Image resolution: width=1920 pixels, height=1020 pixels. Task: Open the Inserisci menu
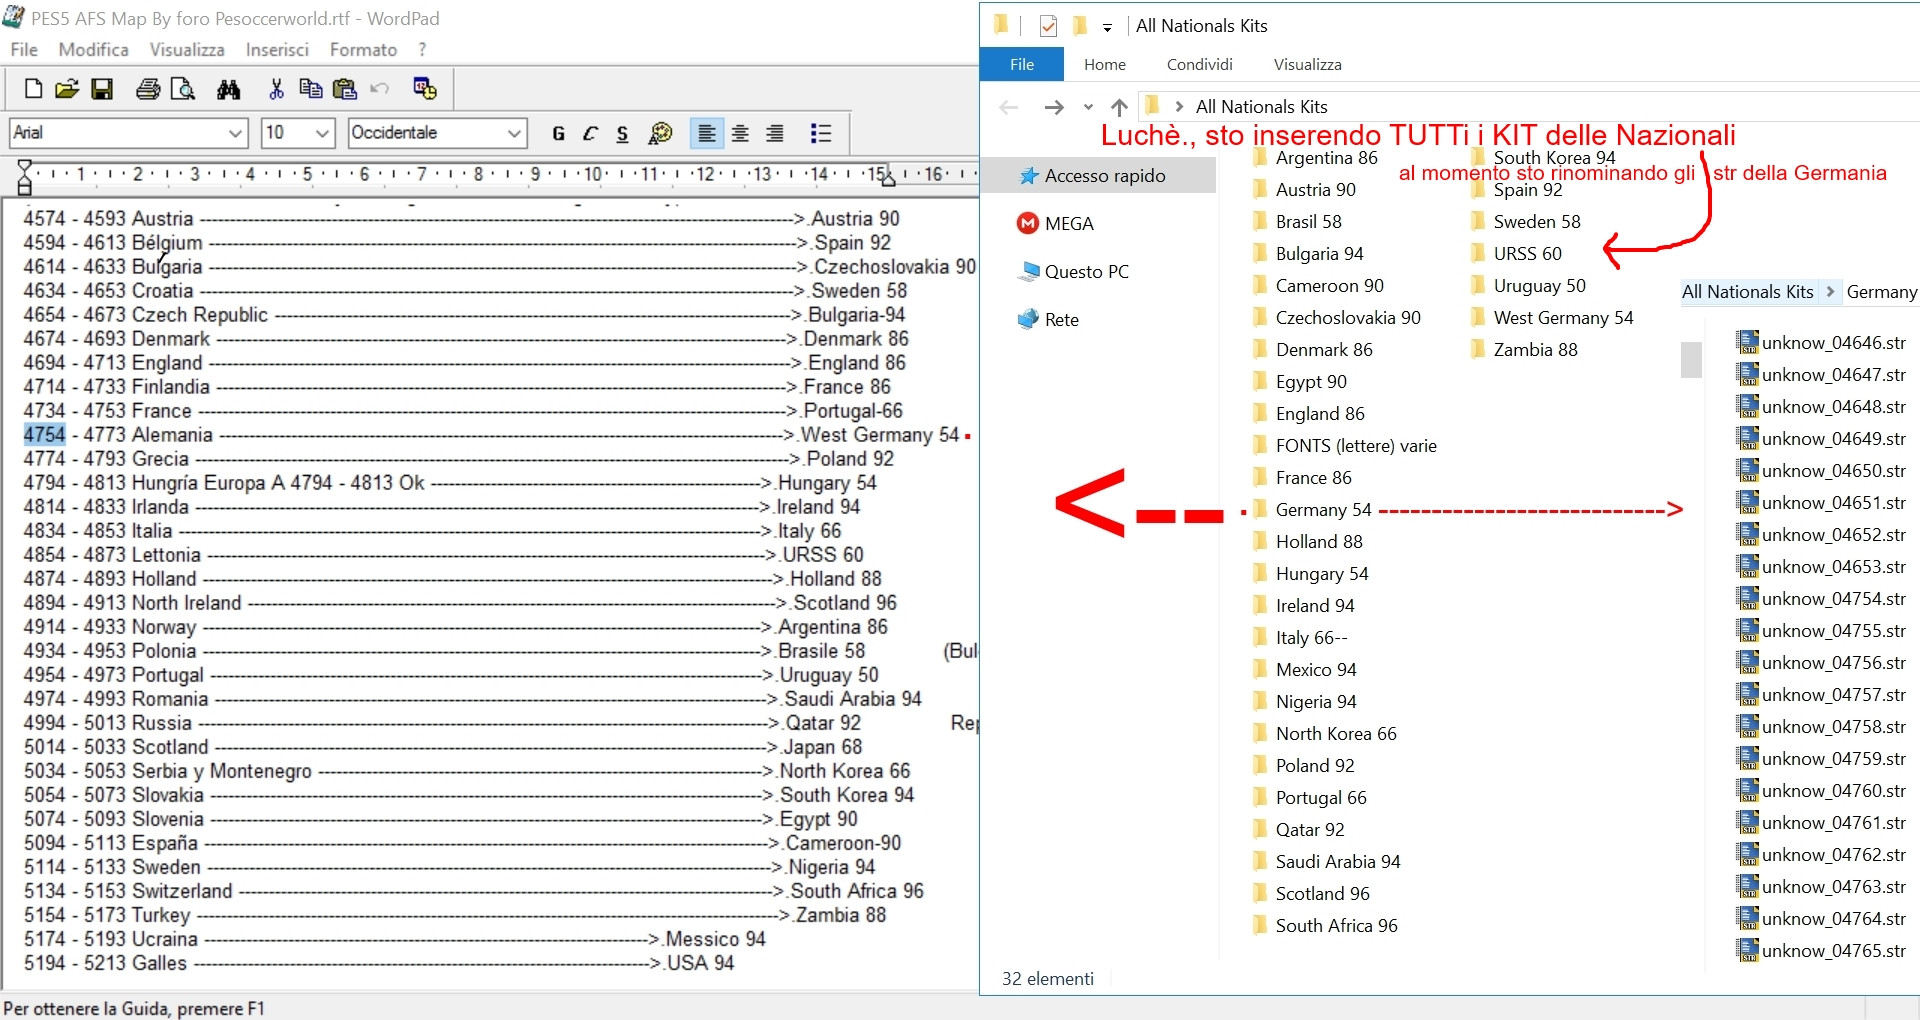coord(277,49)
